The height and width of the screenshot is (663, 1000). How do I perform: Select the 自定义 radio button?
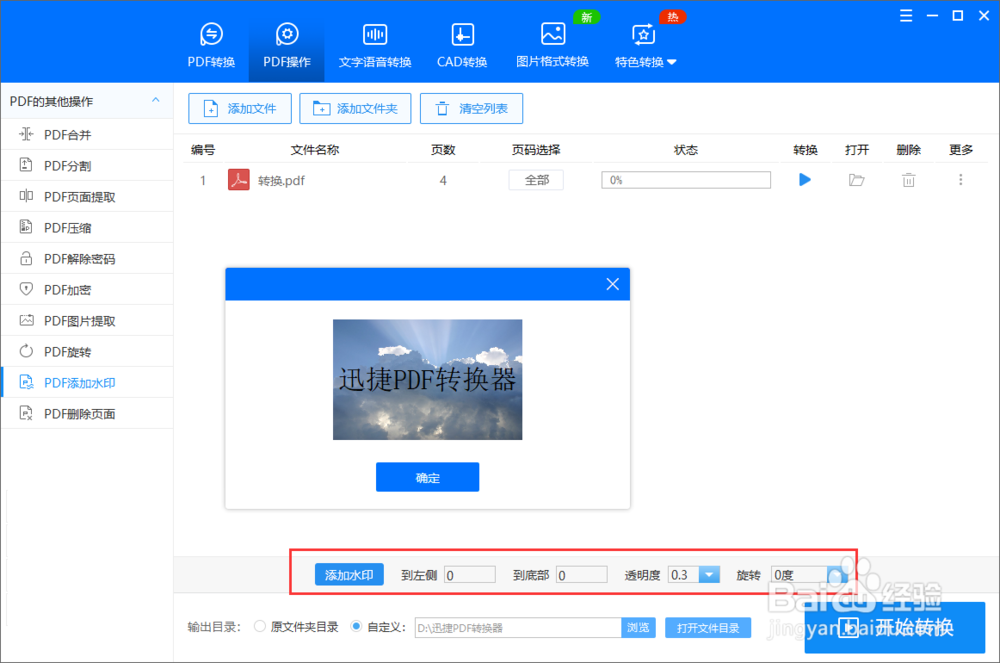[x=357, y=627]
